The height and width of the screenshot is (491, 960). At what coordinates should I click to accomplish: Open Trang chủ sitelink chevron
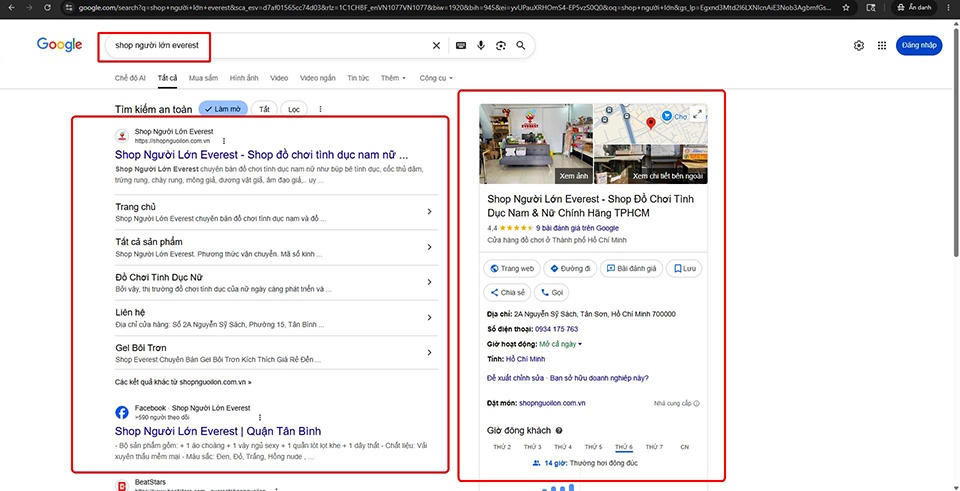point(429,212)
